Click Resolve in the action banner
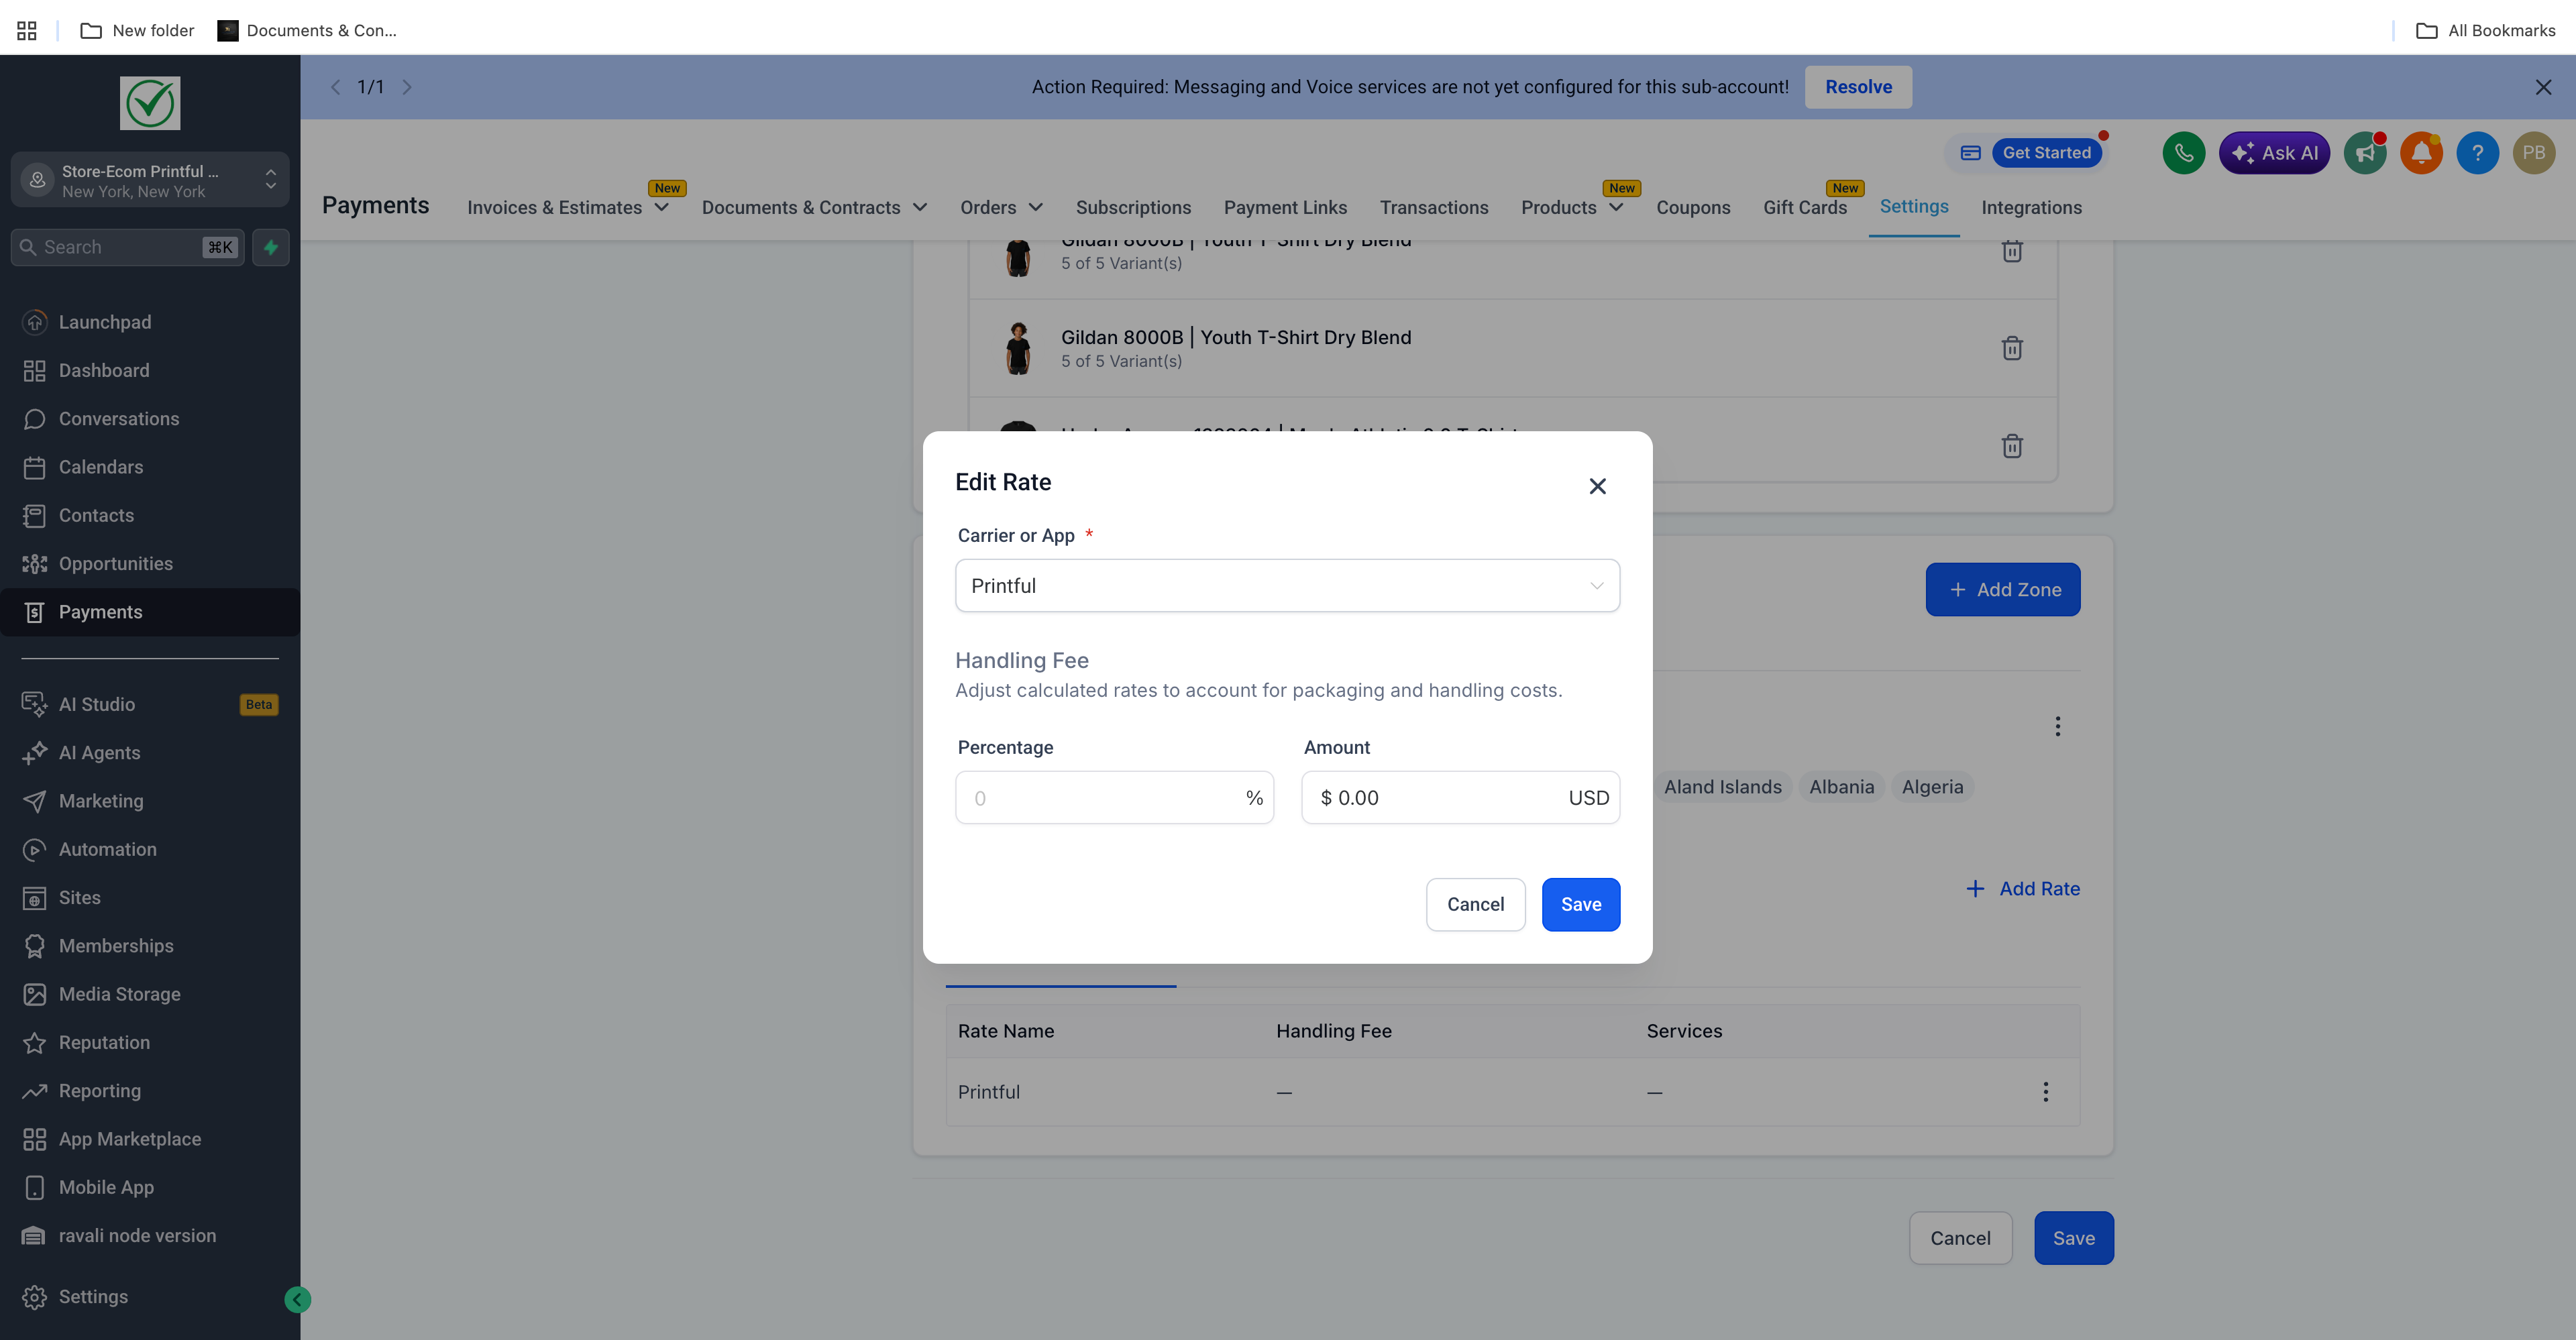 pyautogui.click(x=1858, y=87)
